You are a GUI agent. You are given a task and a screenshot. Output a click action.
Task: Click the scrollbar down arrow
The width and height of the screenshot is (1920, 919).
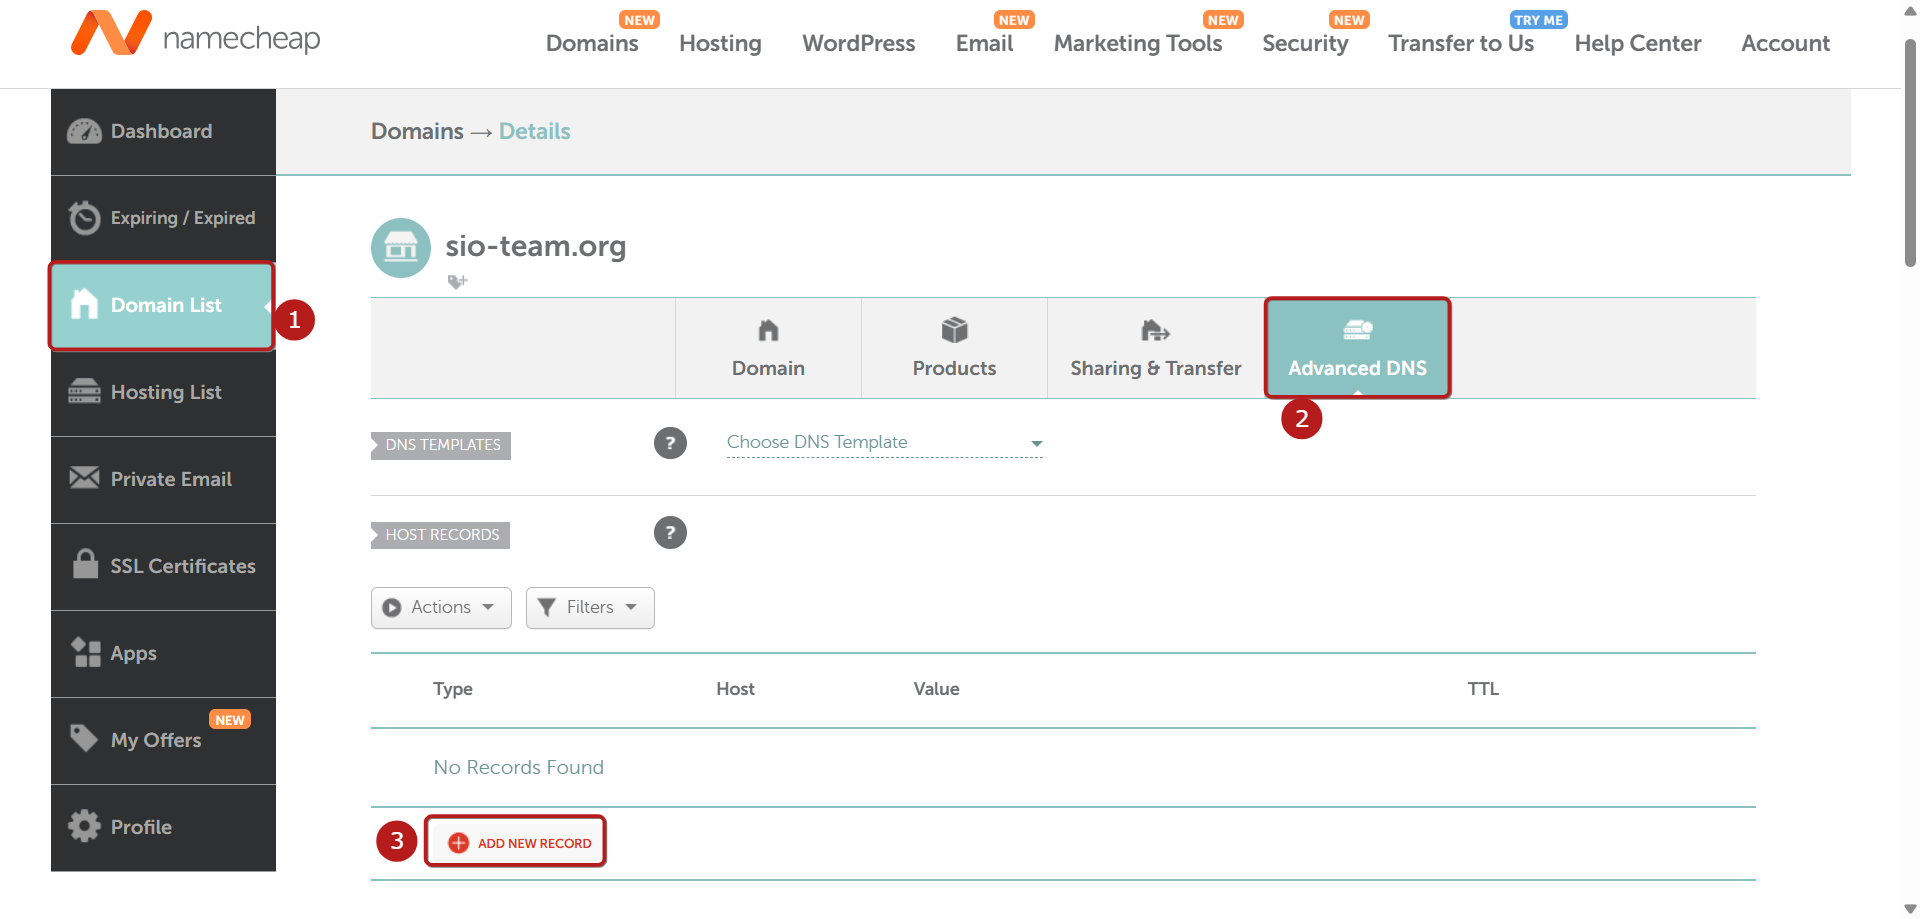1910,909
